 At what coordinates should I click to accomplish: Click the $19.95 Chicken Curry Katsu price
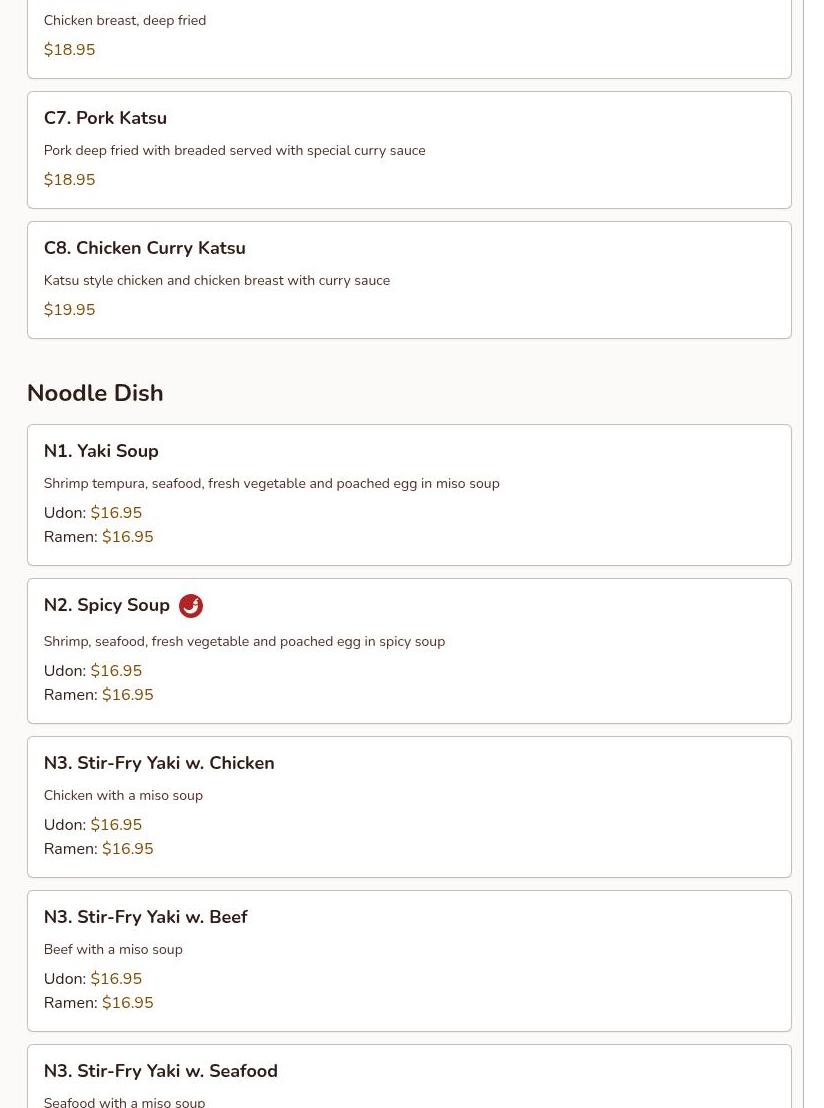(x=69, y=310)
